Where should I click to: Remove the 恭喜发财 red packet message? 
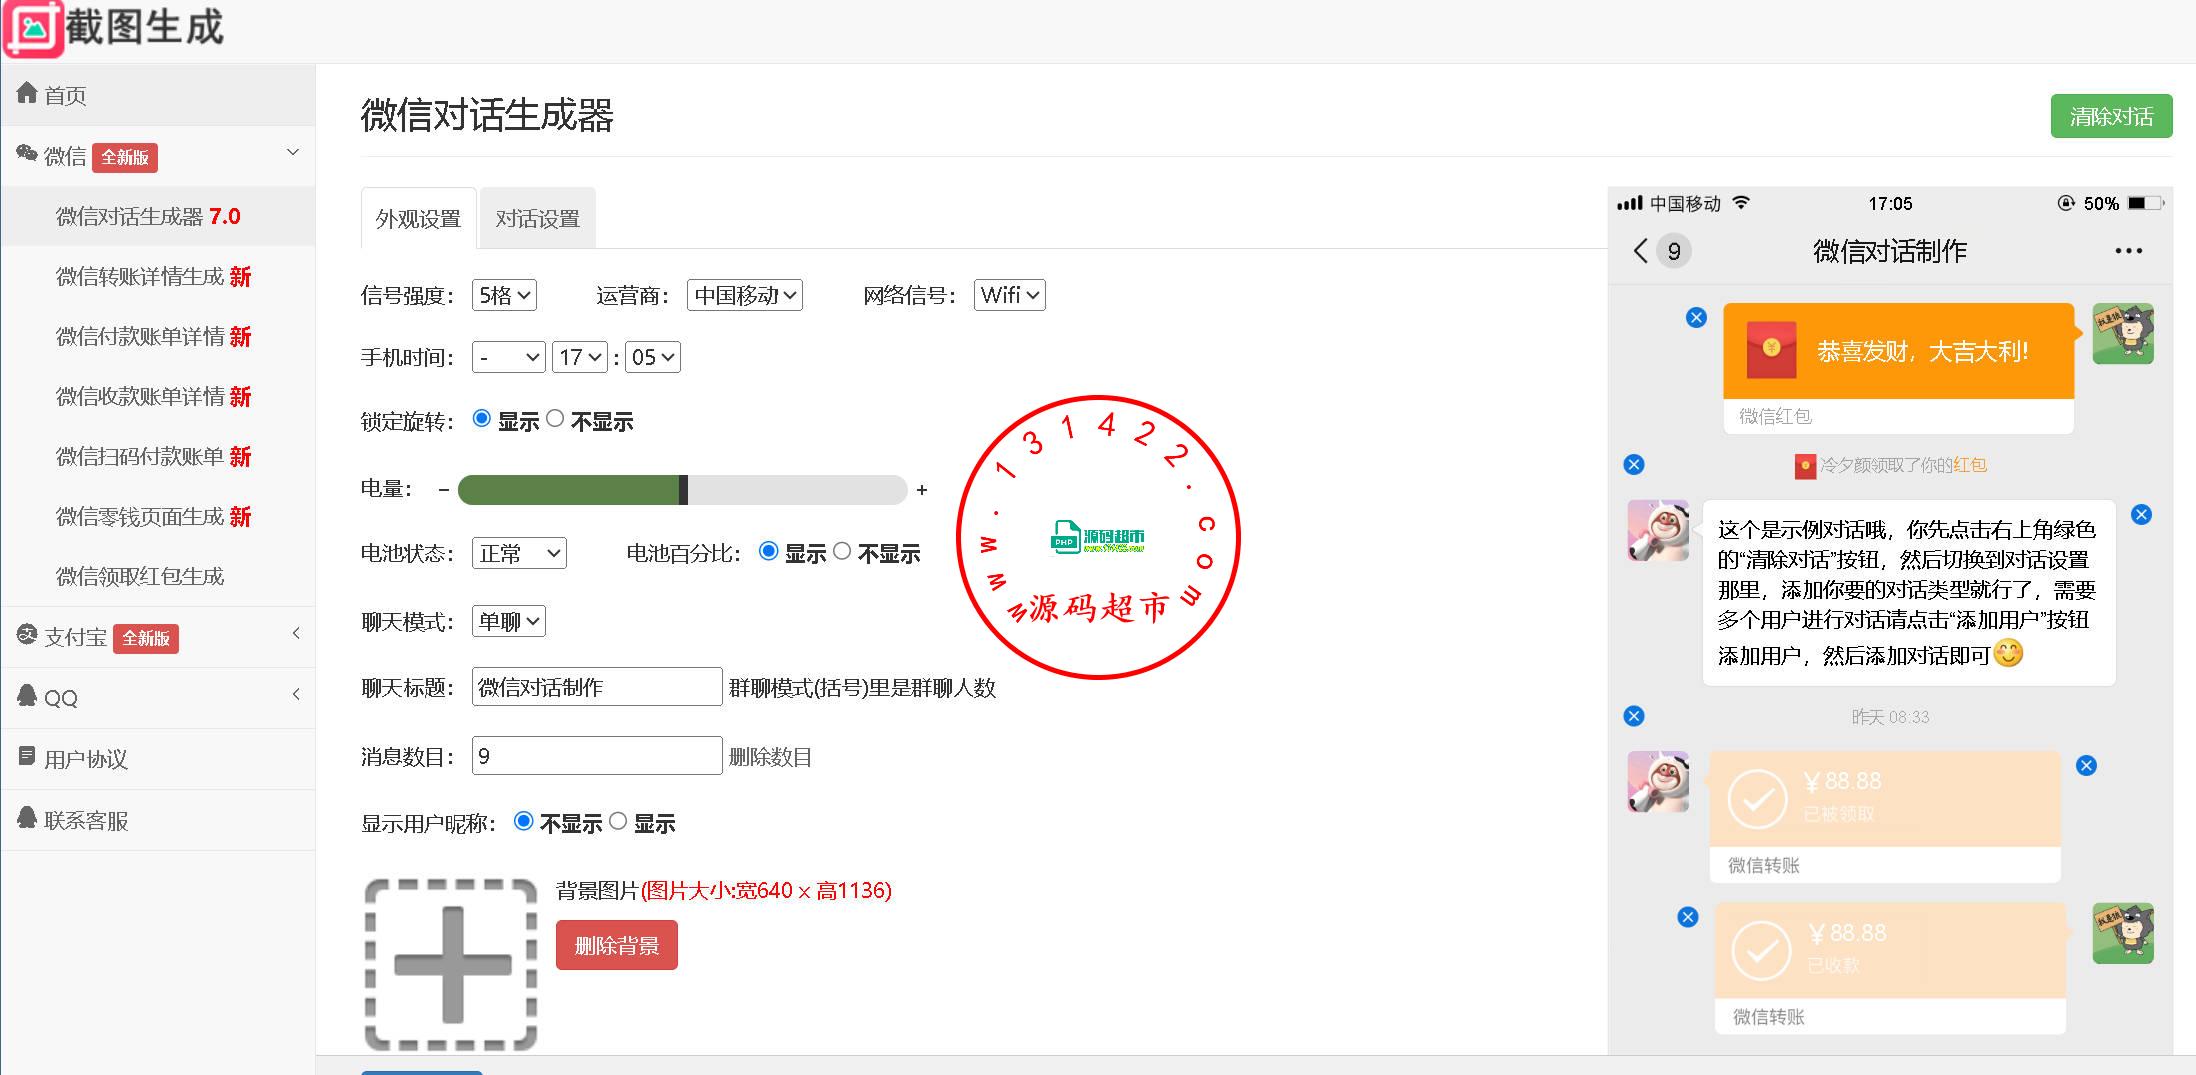click(x=1696, y=318)
